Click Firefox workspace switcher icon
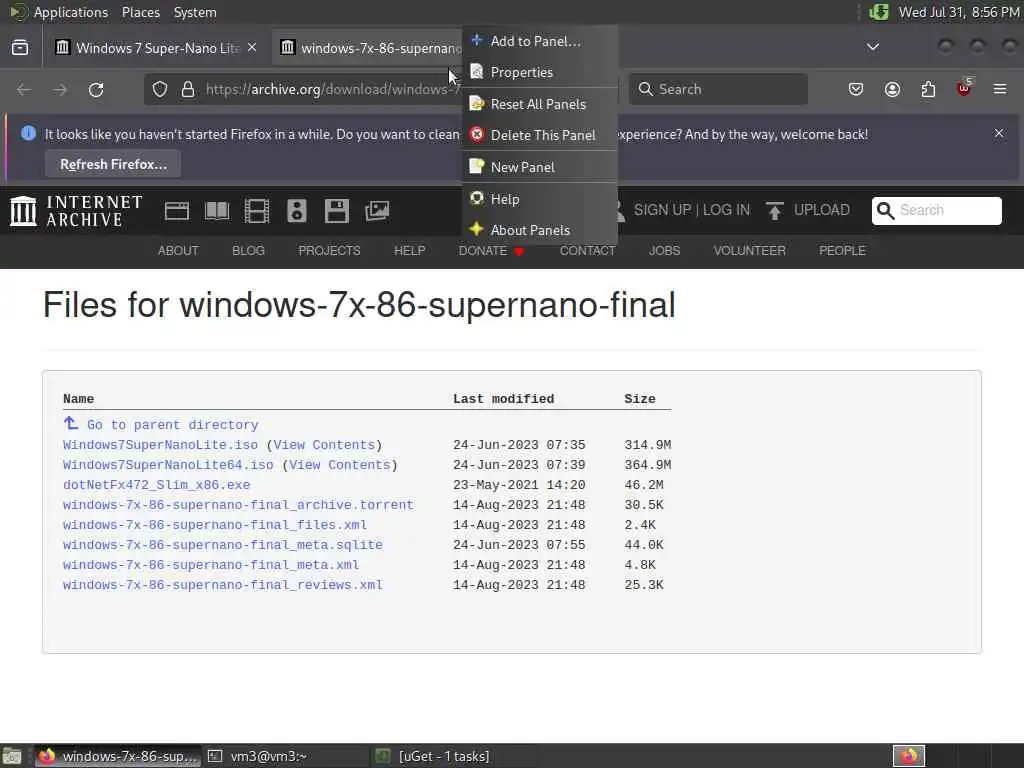 pyautogui.click(x=909, y=756)
